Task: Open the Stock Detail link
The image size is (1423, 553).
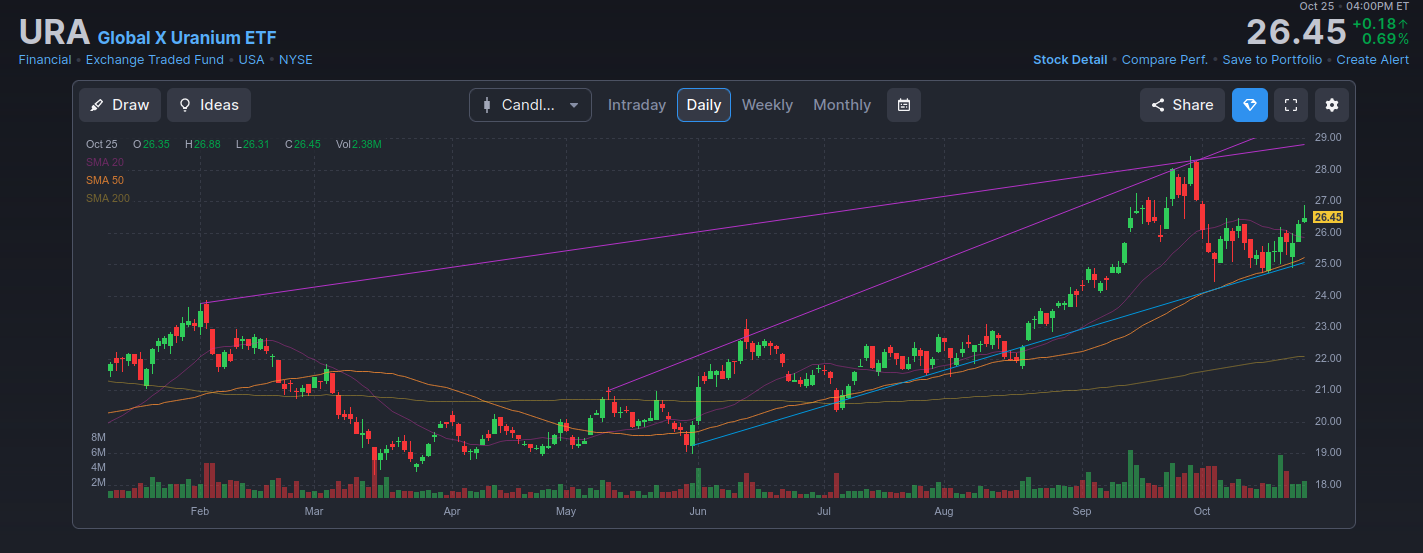Action: pos(1070,60)
